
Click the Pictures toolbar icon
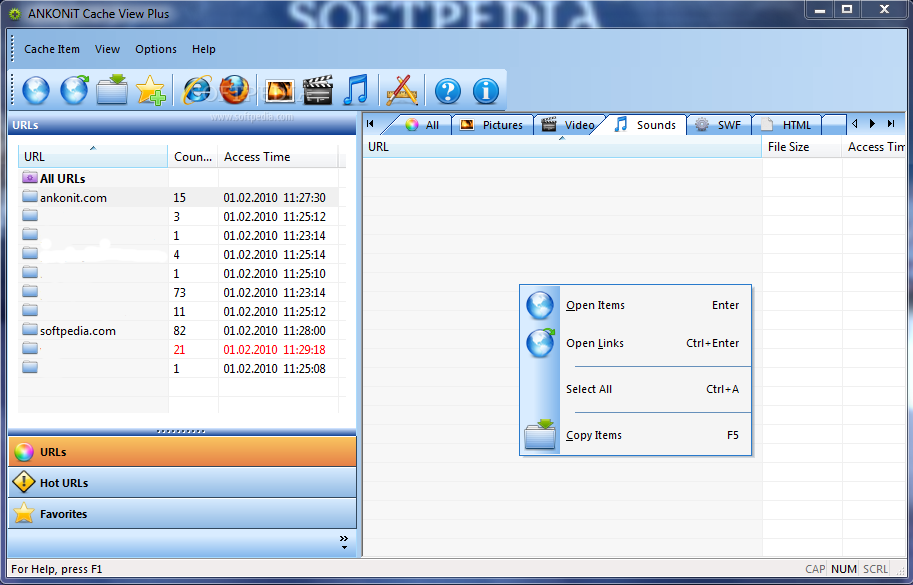(x=279, y=91)
